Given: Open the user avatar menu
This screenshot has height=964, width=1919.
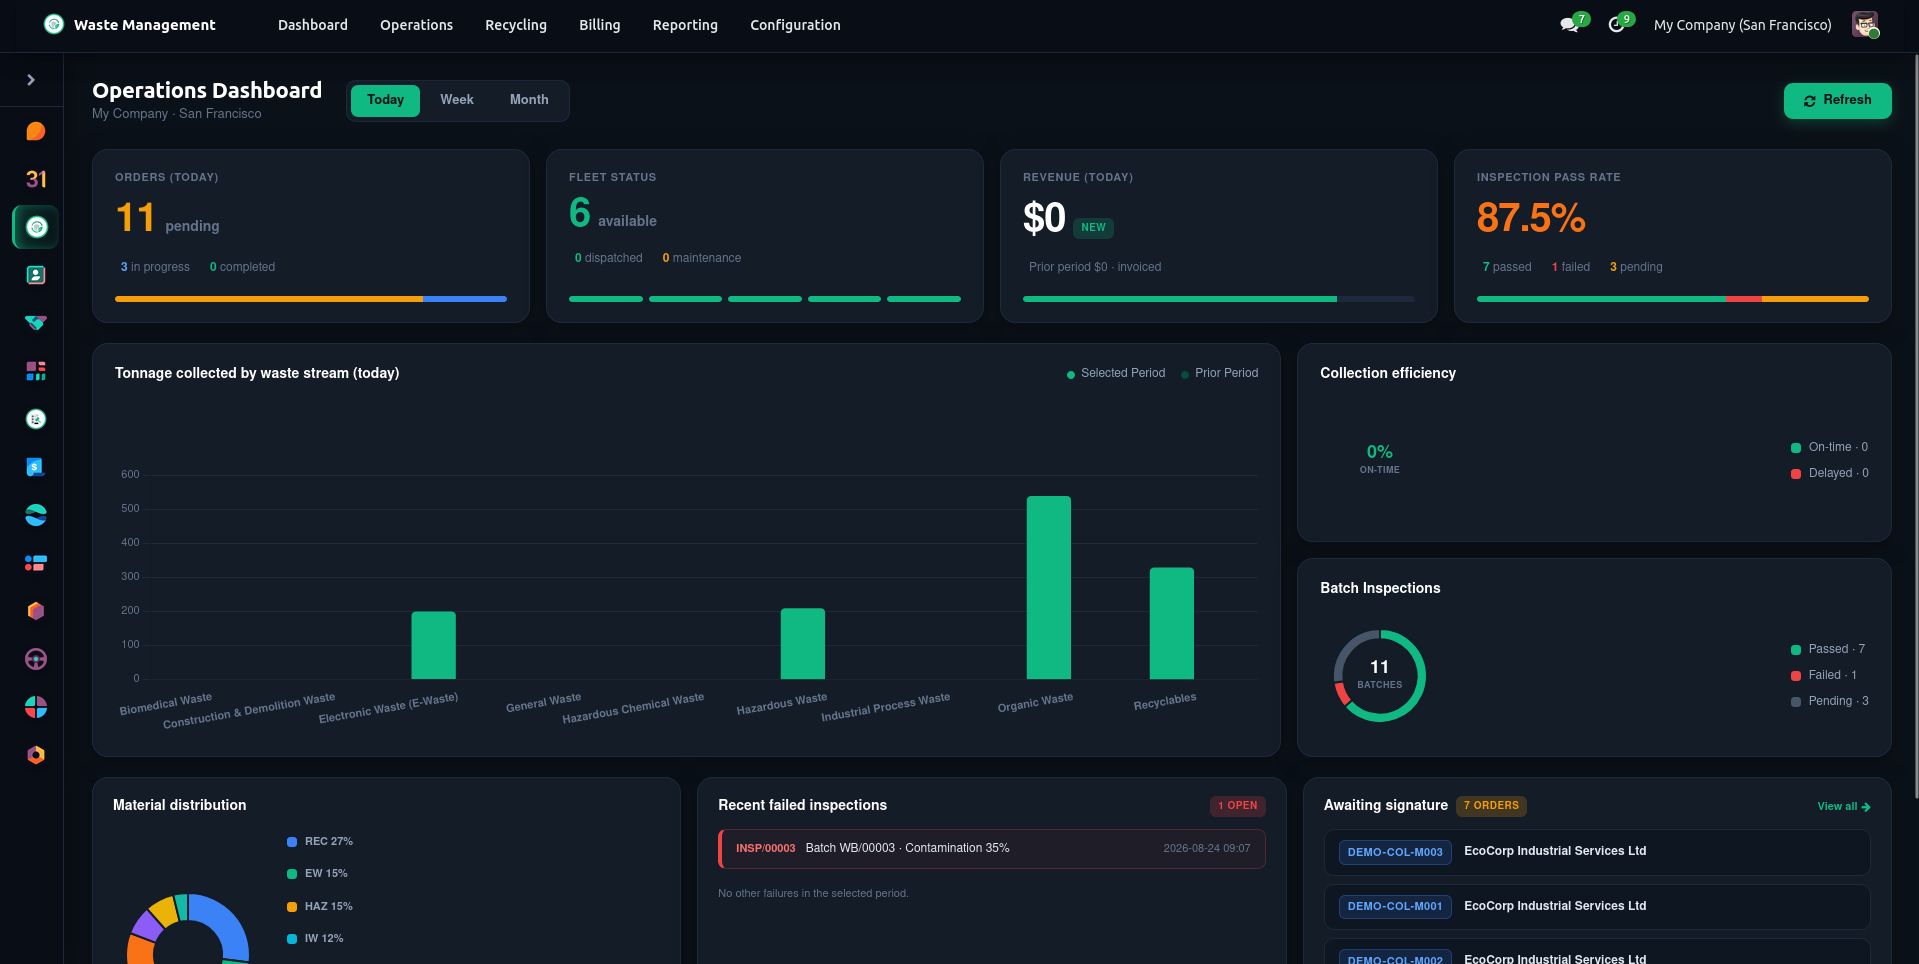Looking at the screenshot, I should click(1865, 25).
